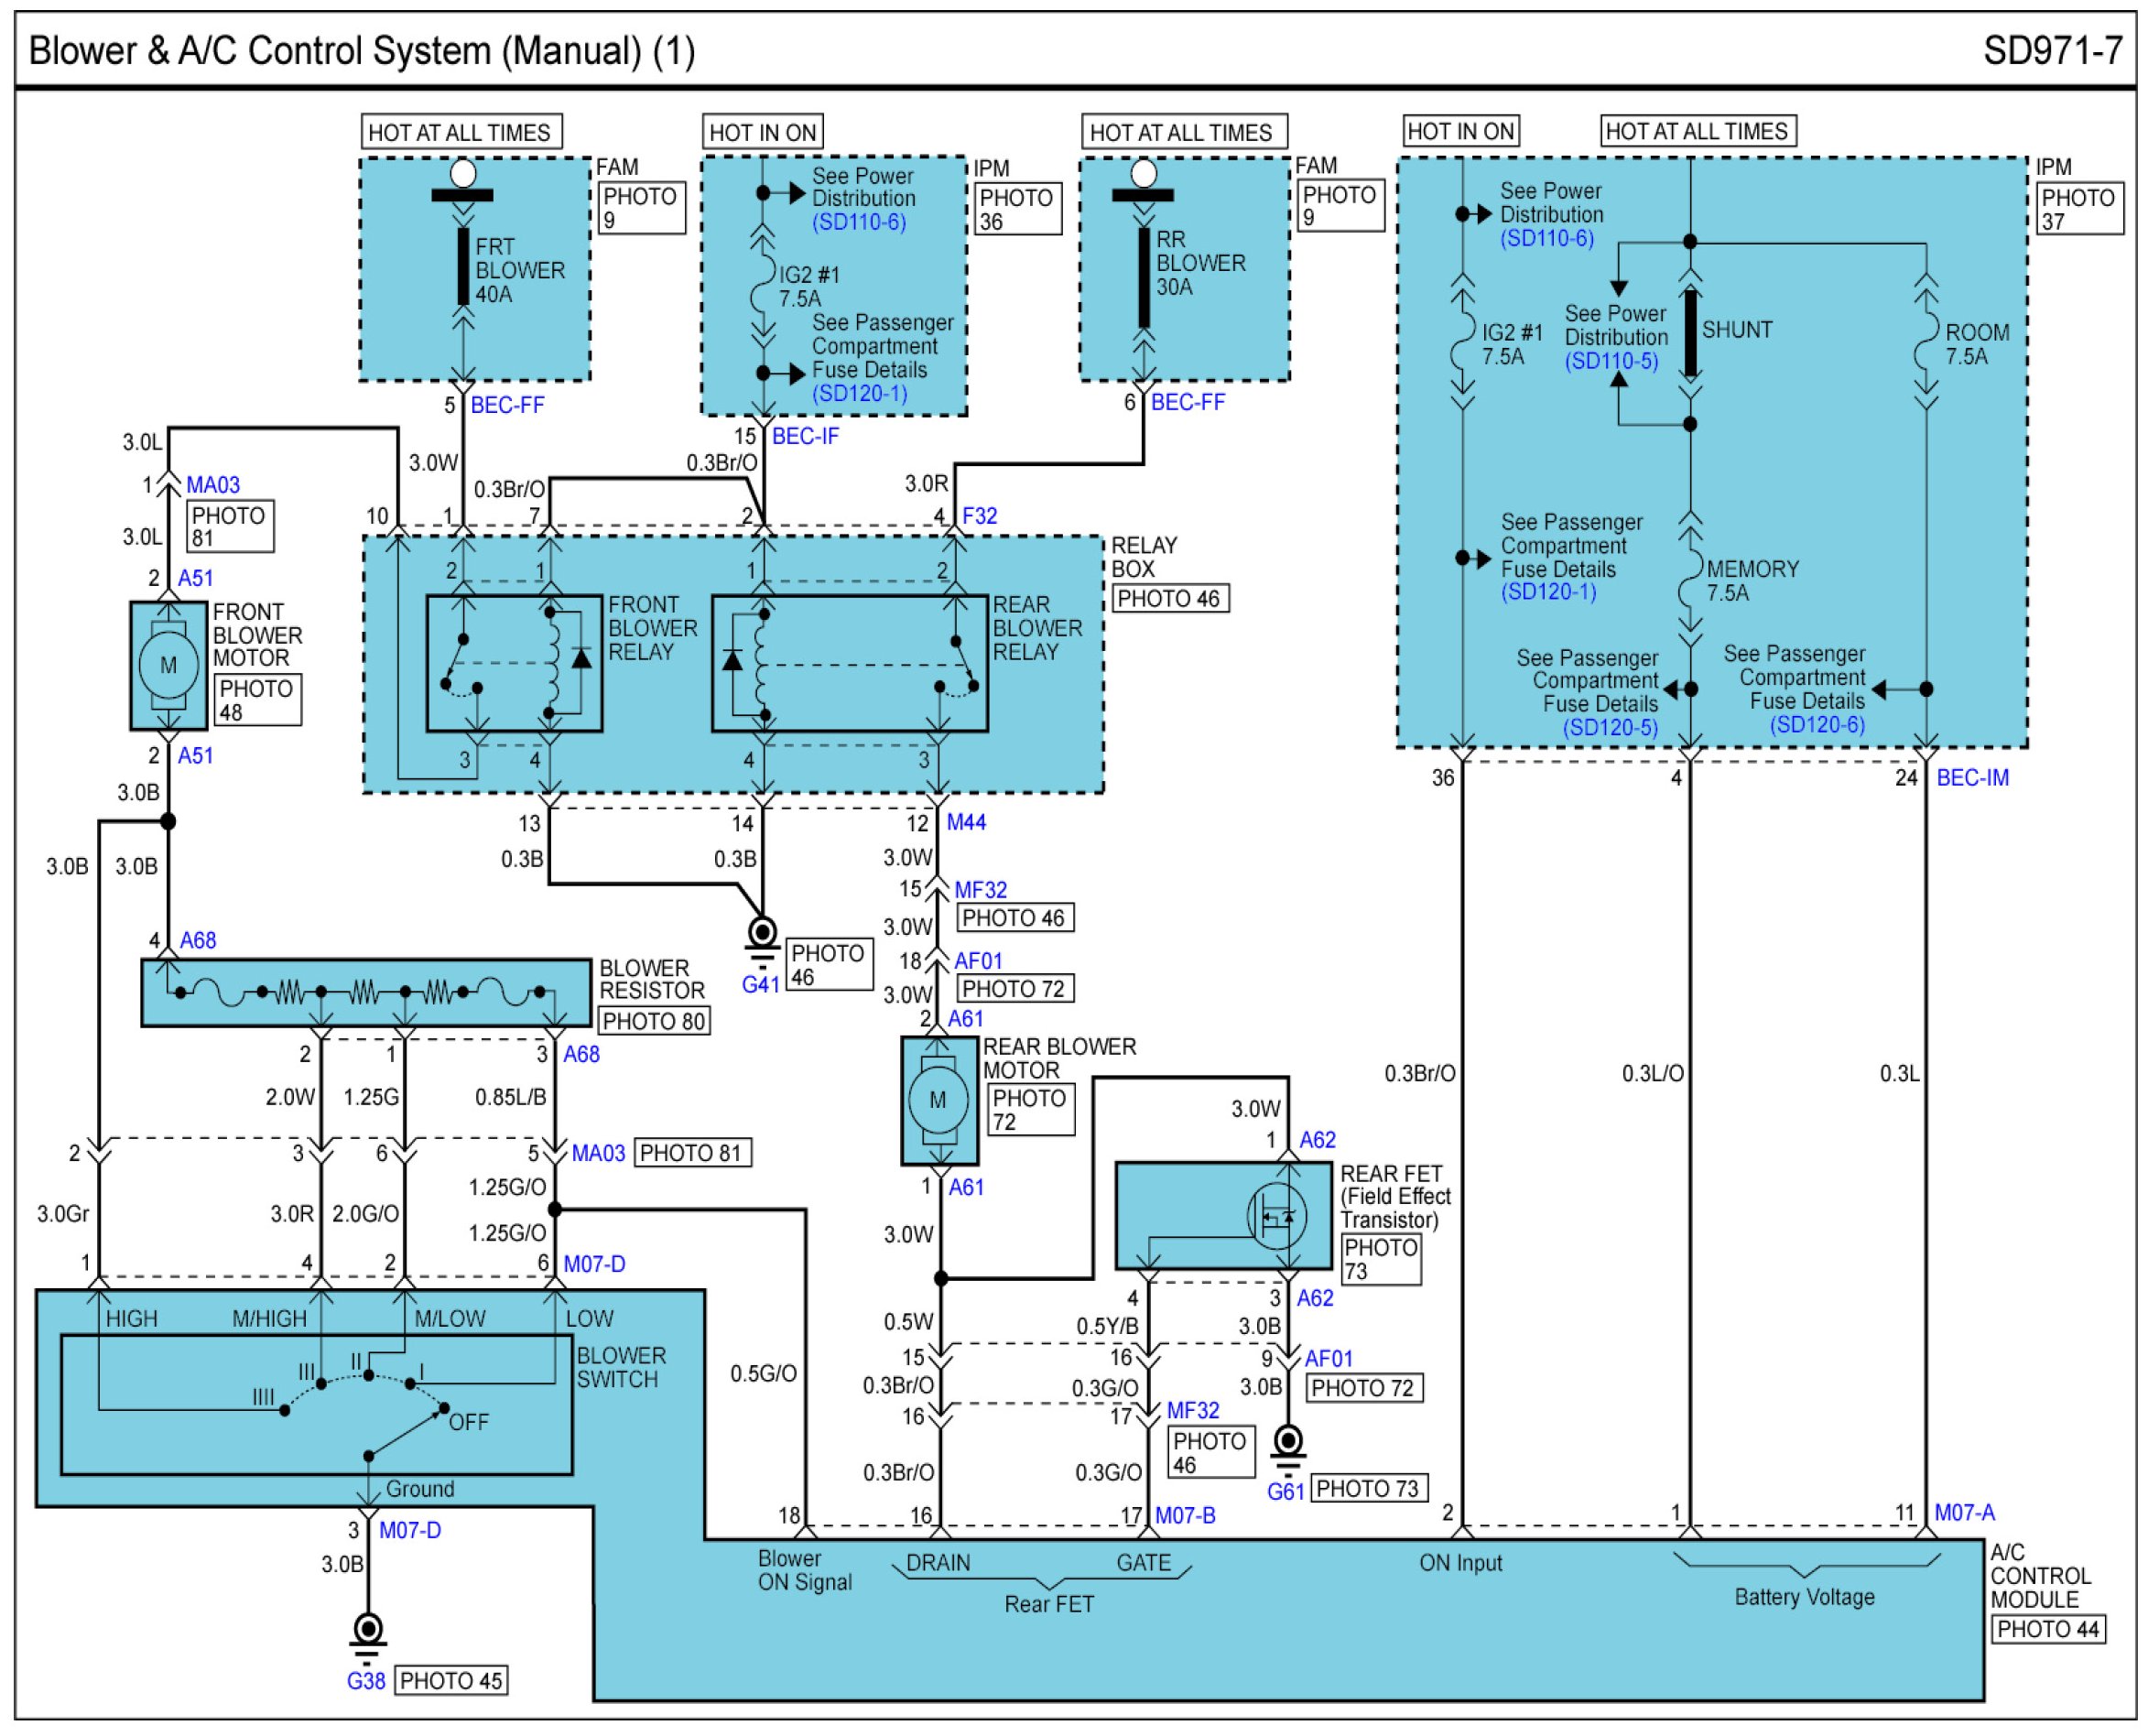
Task: Open PHOTO 44 reference box
Action: pos(2047,1629)
